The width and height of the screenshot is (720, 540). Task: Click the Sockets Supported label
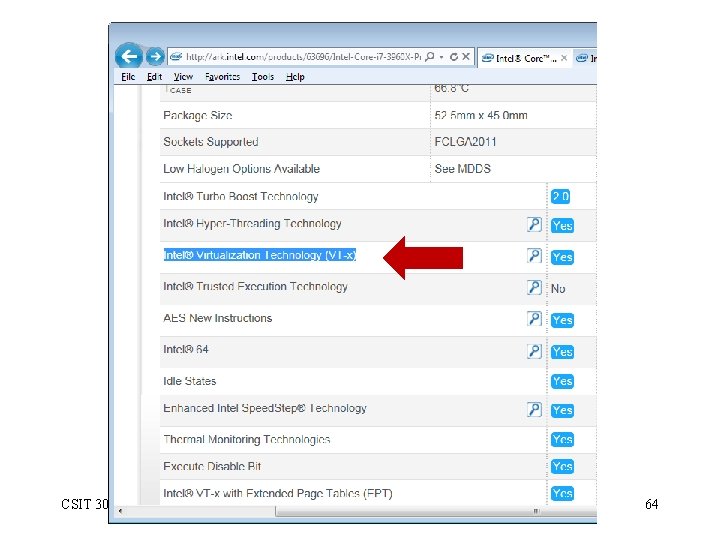click(211, 142)
